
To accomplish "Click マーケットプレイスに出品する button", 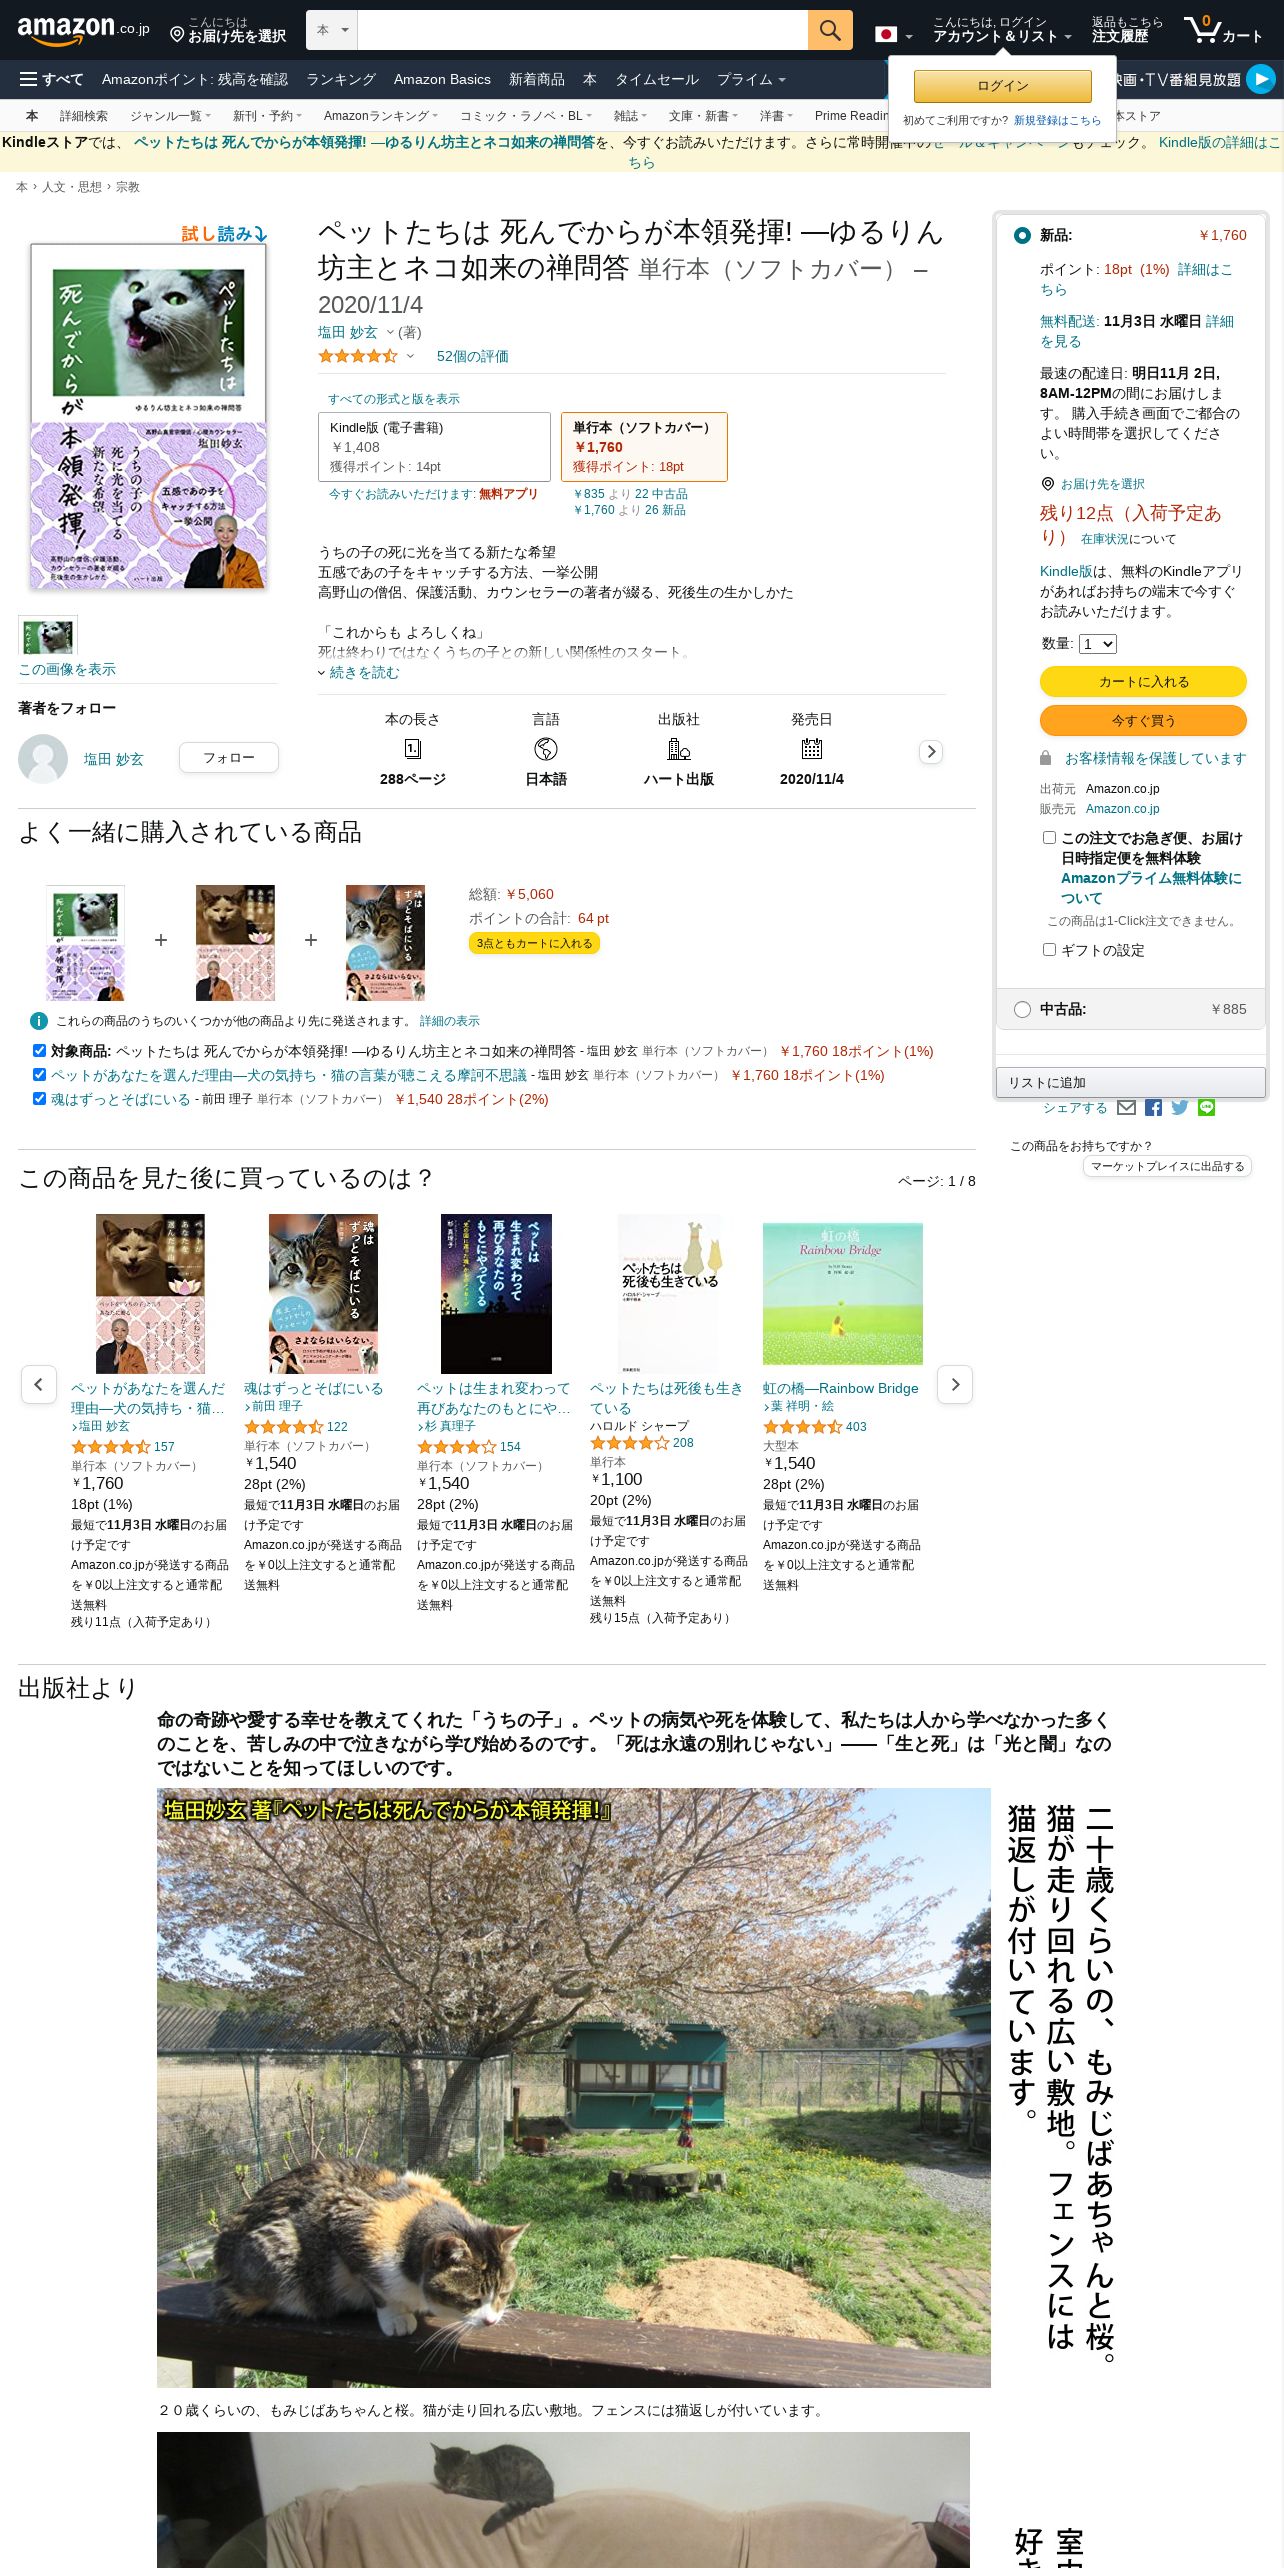I will click(1167, 1166).
